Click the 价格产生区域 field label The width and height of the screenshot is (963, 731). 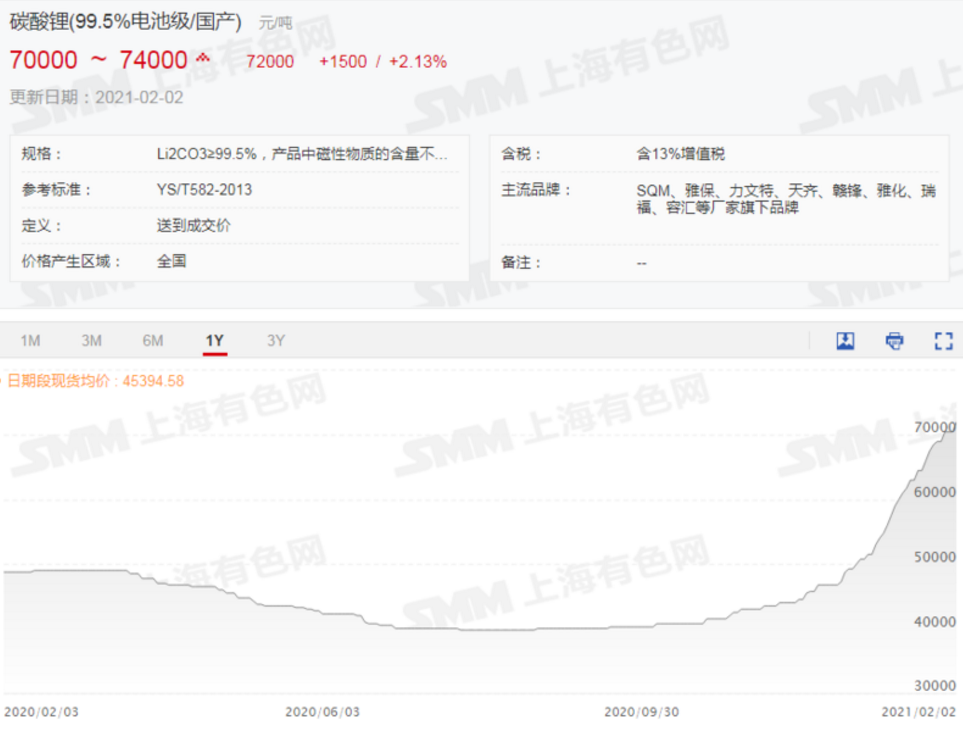[x=71, y=261]
